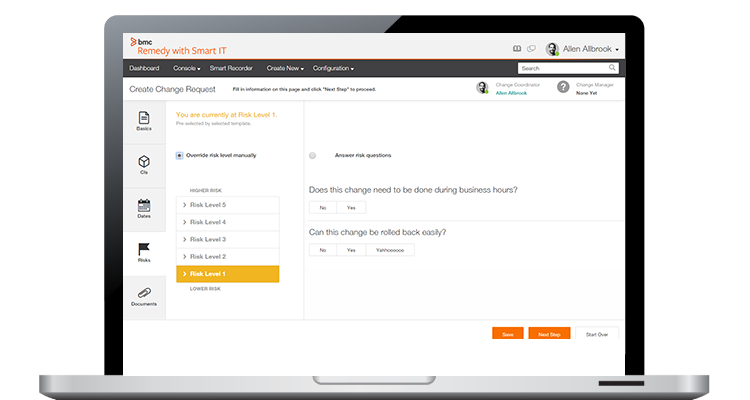Click the search magnifier icon

click(x=613, y=68)
